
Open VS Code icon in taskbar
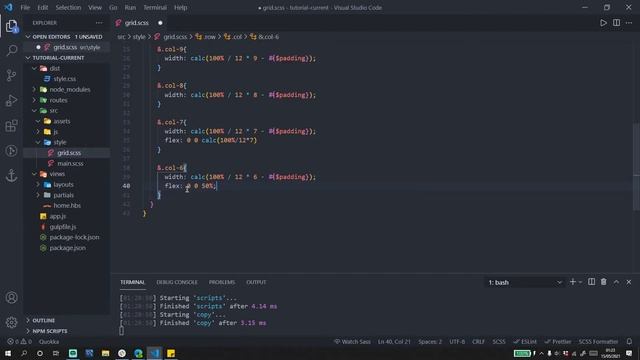coord(155,353)
